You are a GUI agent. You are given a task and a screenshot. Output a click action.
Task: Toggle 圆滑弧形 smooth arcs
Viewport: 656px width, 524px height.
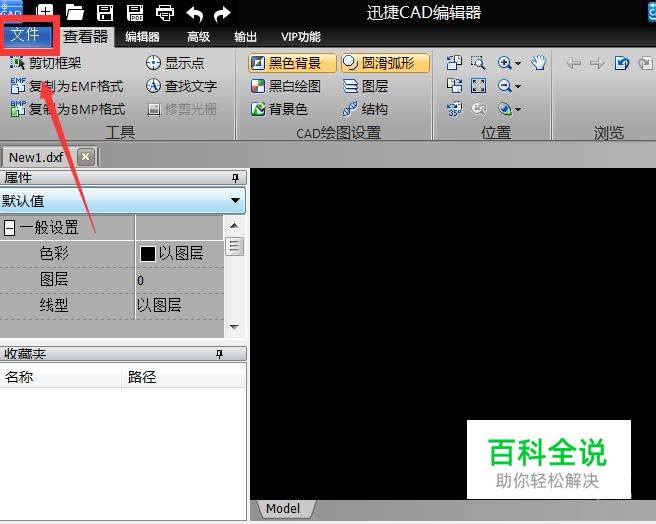(x=385, y=63)
